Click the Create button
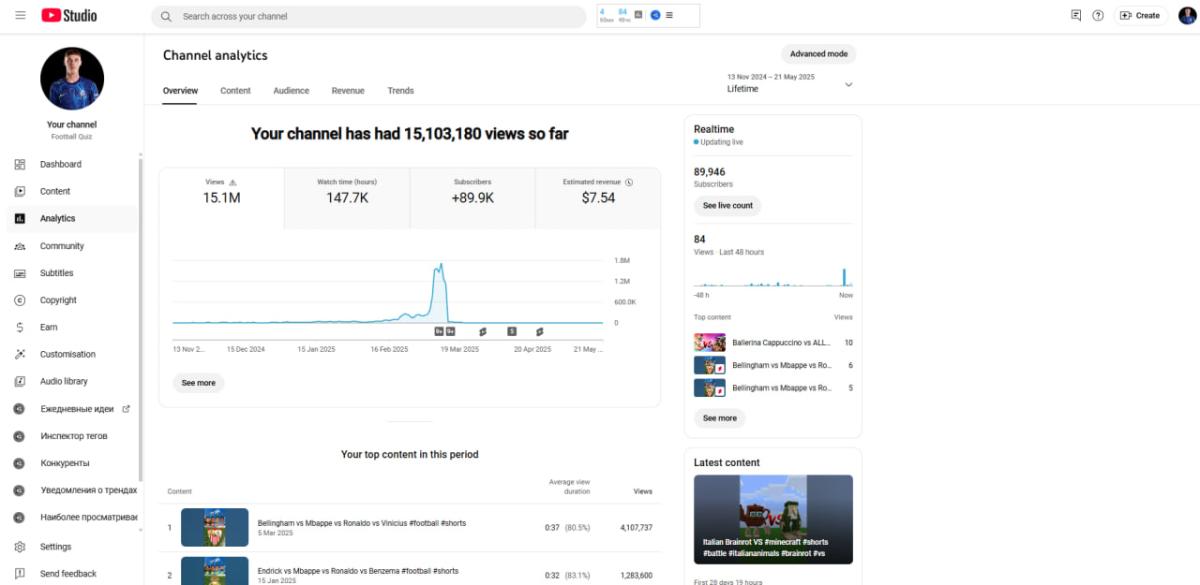This screenshot has height=585, width=1200. 1140,16
